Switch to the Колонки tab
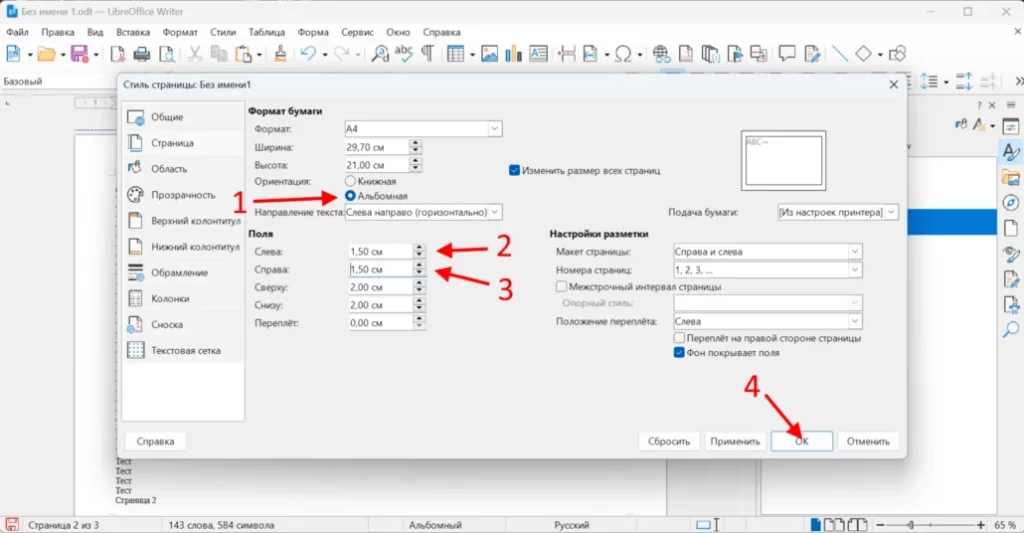The height and width of the screenshot is (533, 1024). [x=183, y=299]
